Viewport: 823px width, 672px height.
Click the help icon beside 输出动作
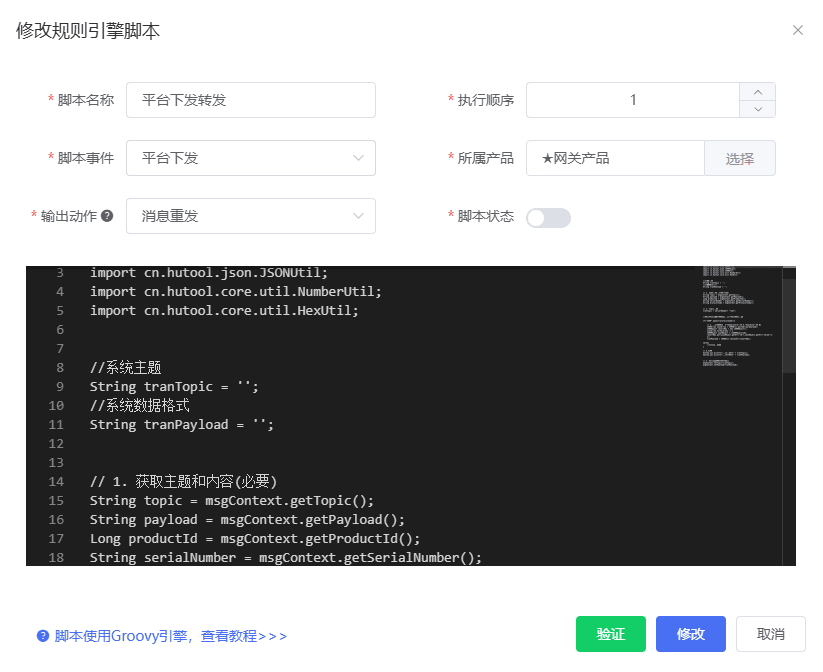[x=107, y=216]
